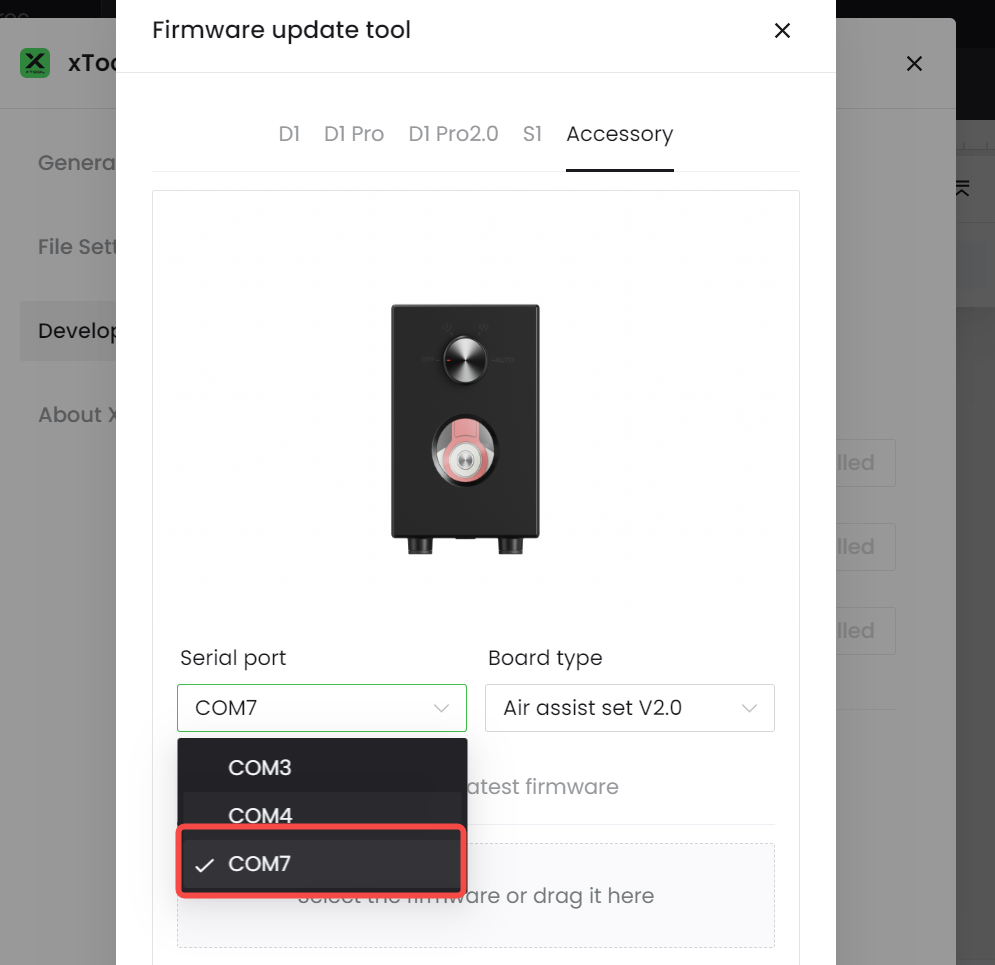Open the Board type dropdown

point(629,708)
